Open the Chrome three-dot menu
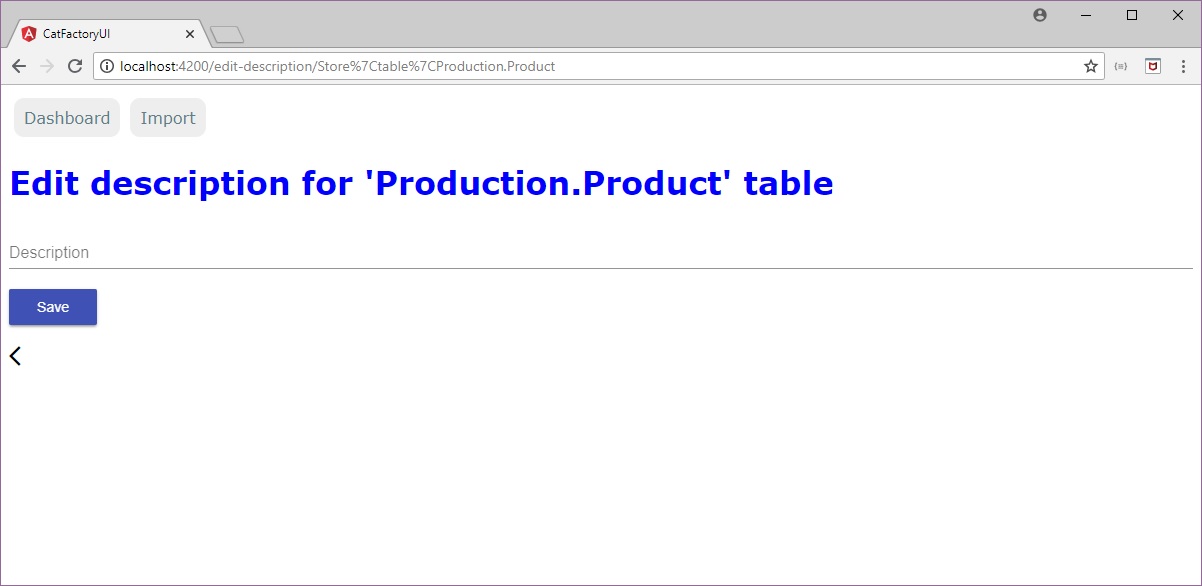The image size is (1202, 586). 1183,66
